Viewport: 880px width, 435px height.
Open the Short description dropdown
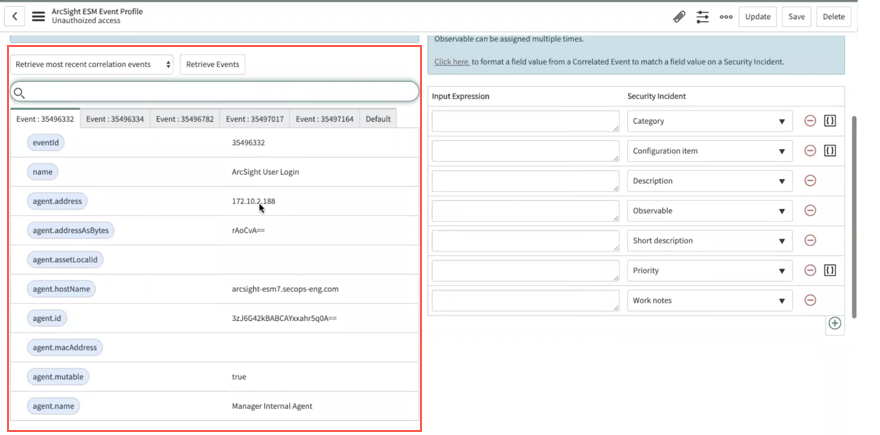coord(709,241)
